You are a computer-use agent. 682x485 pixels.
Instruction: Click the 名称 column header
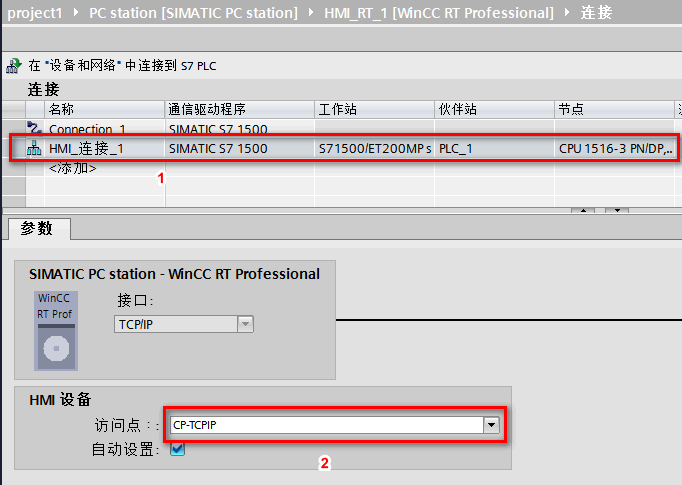tap(105, 109)
